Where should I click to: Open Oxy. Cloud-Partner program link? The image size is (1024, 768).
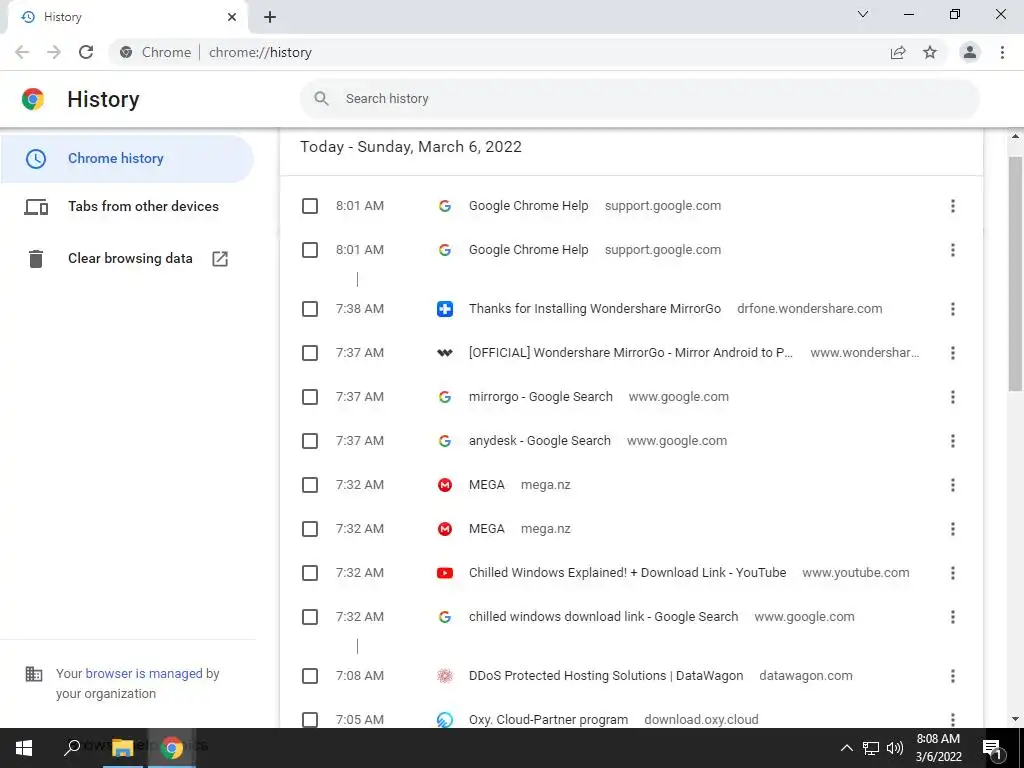(549, 720)
